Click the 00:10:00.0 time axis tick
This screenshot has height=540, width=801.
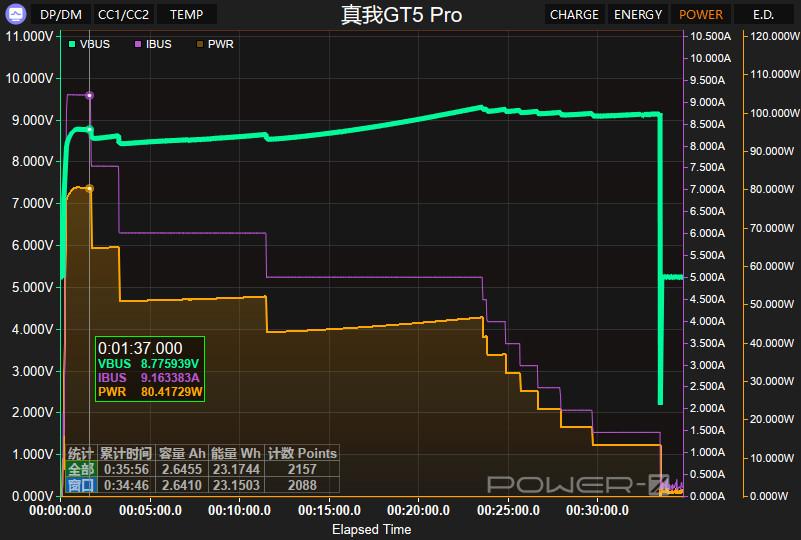tap(240, 510)
